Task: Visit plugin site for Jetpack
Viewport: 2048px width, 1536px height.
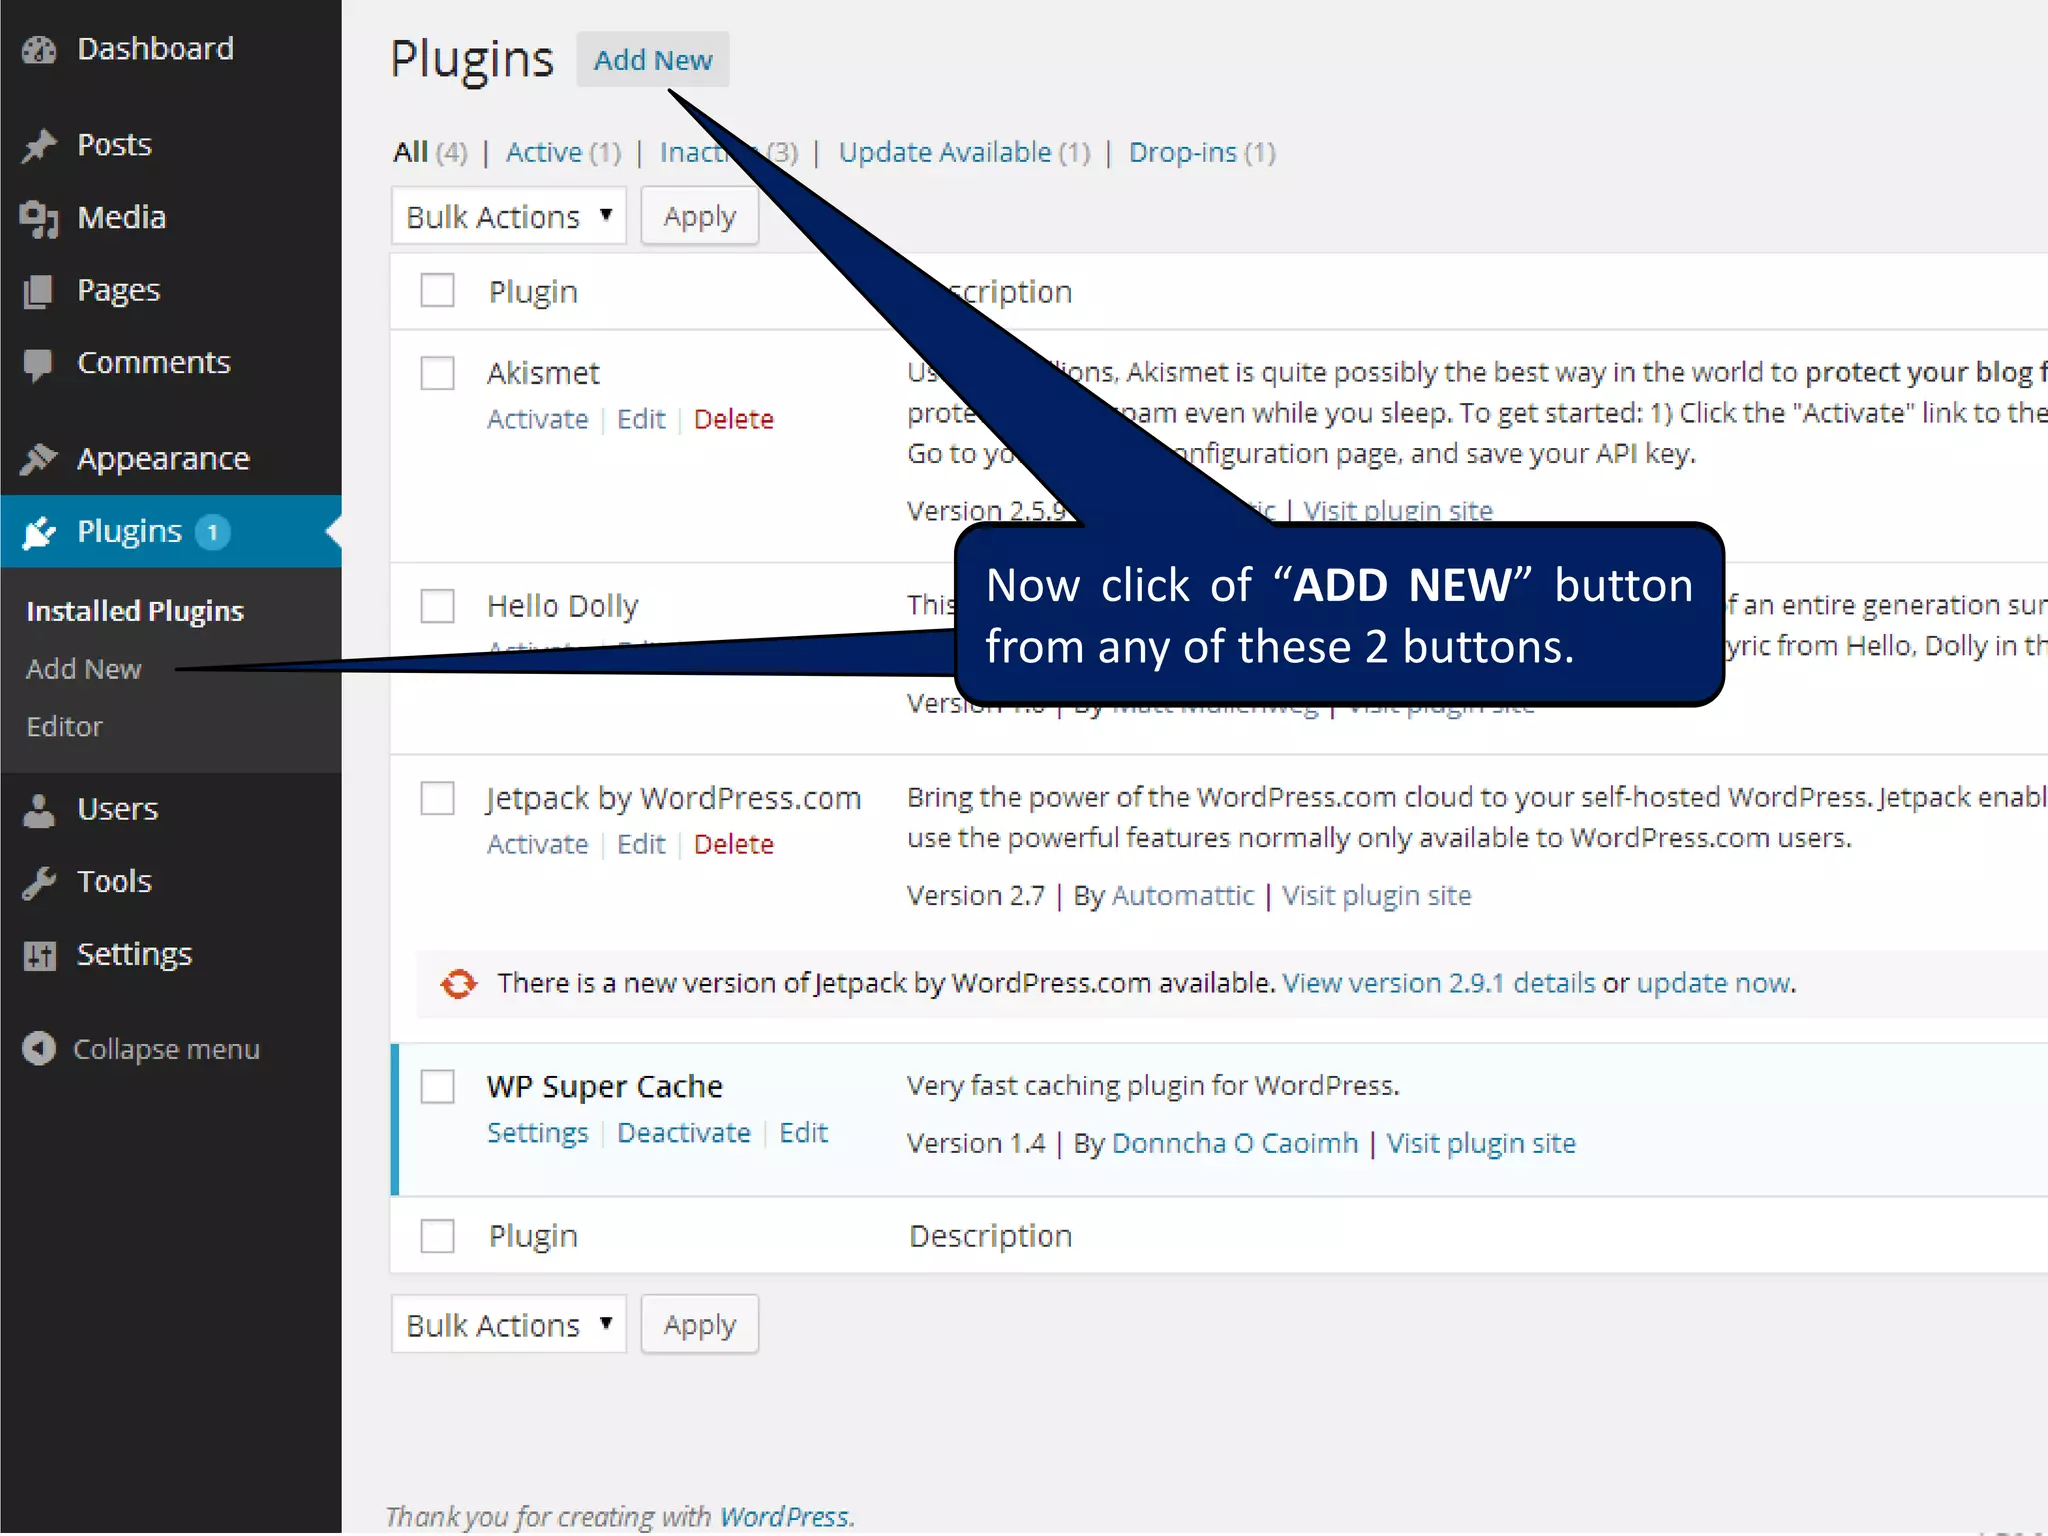Action: coord(1377,895)
